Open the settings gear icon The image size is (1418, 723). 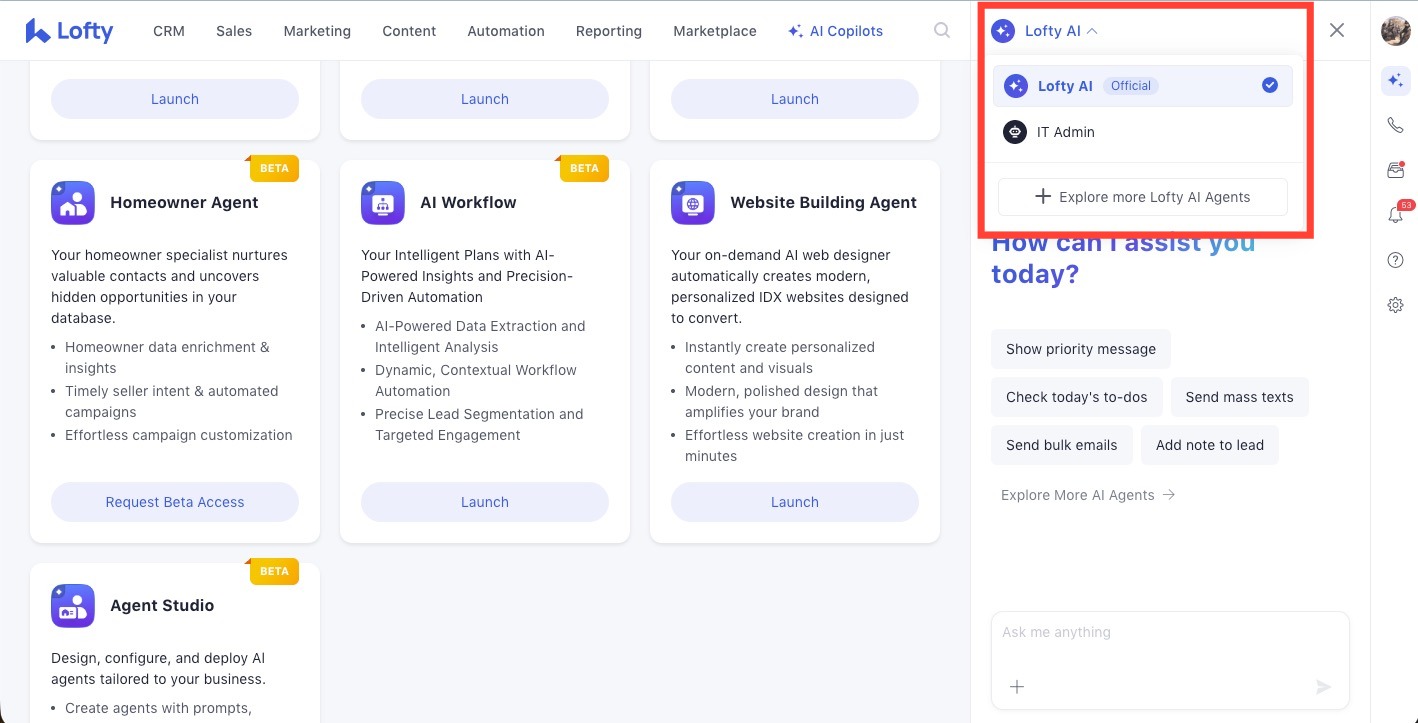click(x=1395, y=305)
